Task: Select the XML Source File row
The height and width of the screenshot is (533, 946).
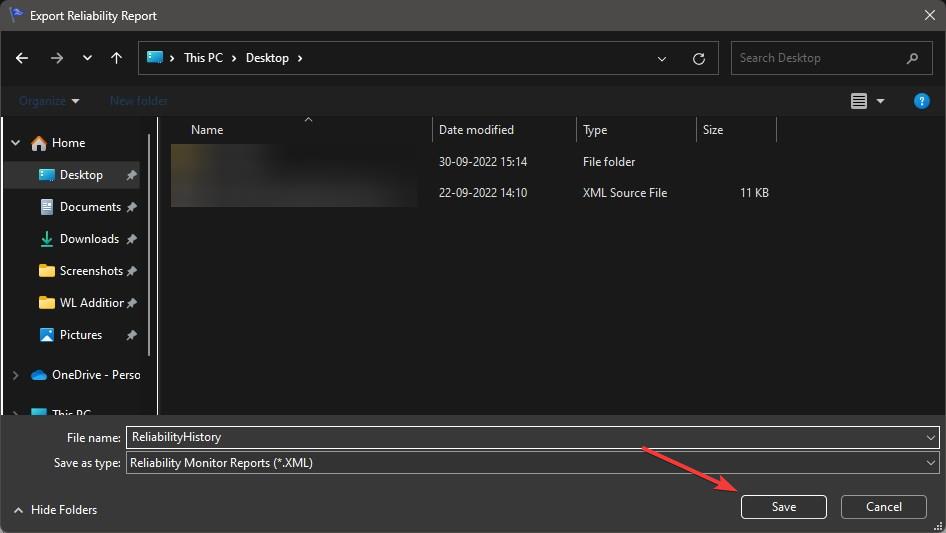Action: [473, 193]
